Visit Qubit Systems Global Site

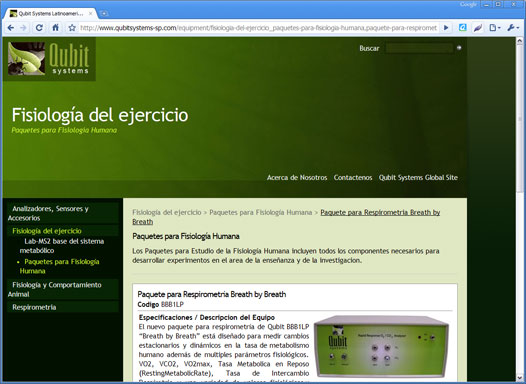tap(418, 177)
